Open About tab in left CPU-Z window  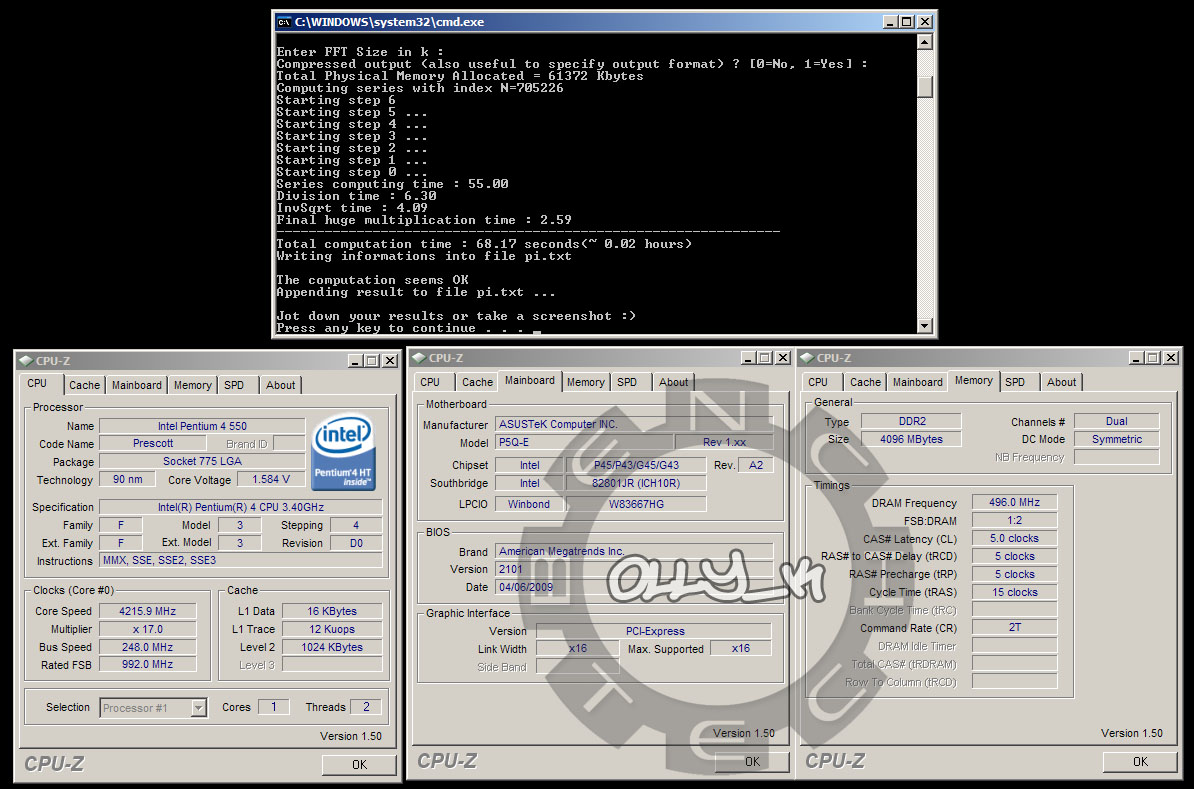pos(280,385)
